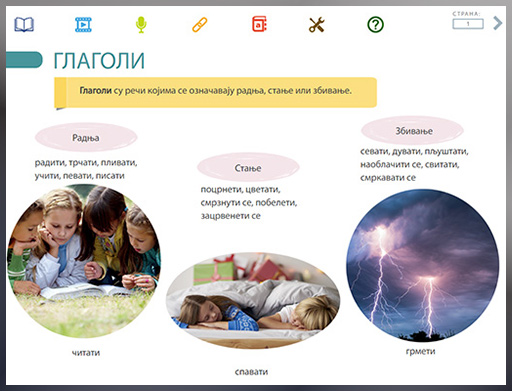512x391 pixels.
Task: Click the page number input field
Action: point(468,24)
